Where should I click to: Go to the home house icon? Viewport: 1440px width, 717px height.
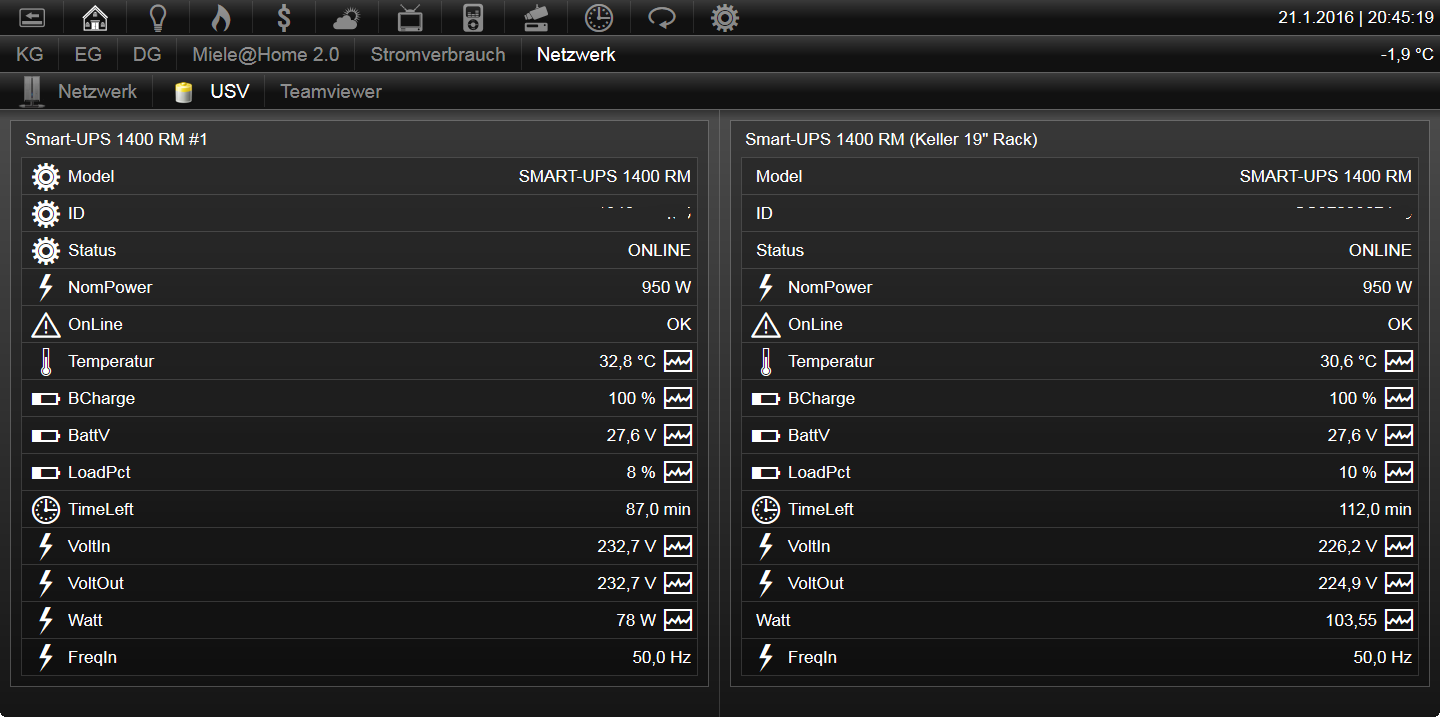click(x=95, y=17)
